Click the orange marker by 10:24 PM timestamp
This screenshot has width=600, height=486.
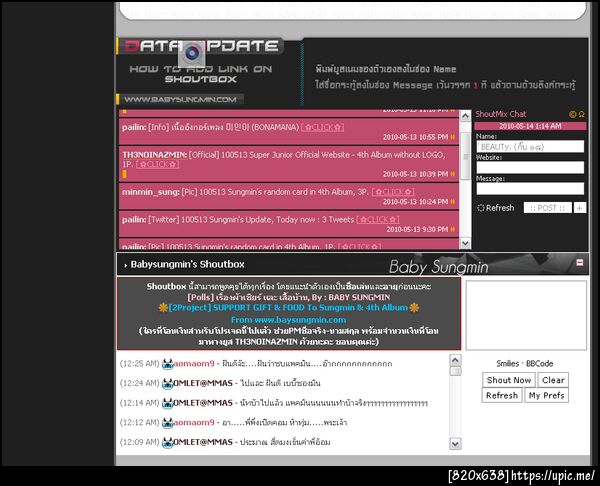click(x=453, y=202)
